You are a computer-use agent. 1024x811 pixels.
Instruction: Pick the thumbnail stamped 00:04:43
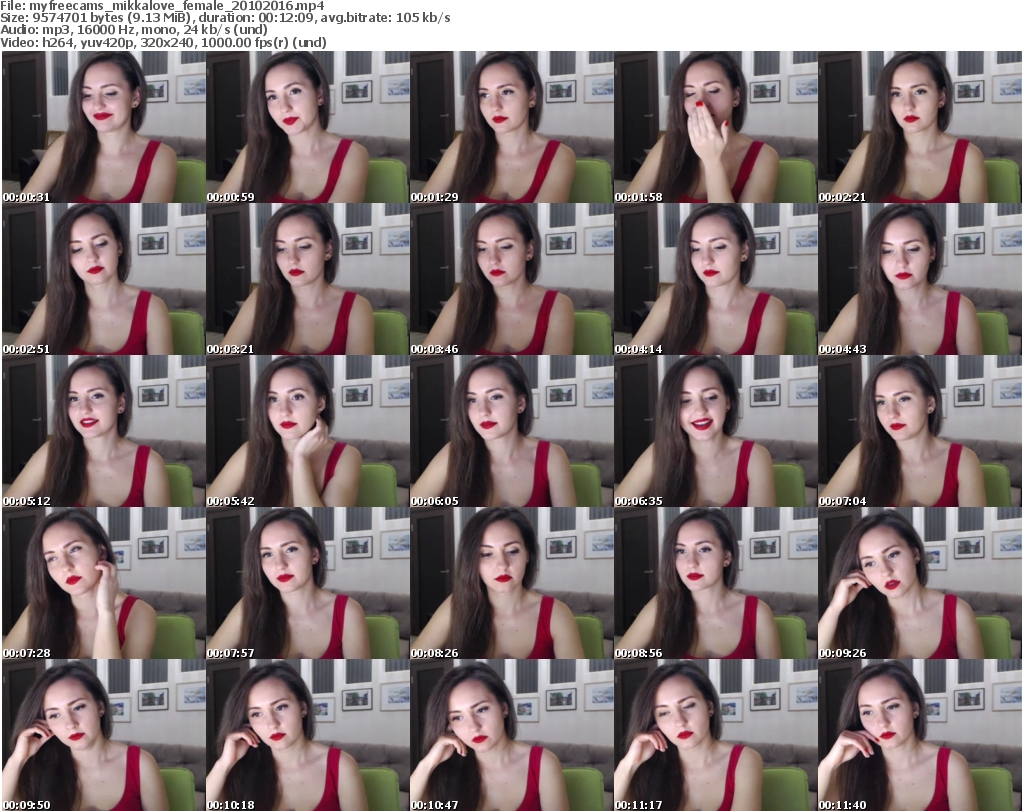[x=920, y=279]
